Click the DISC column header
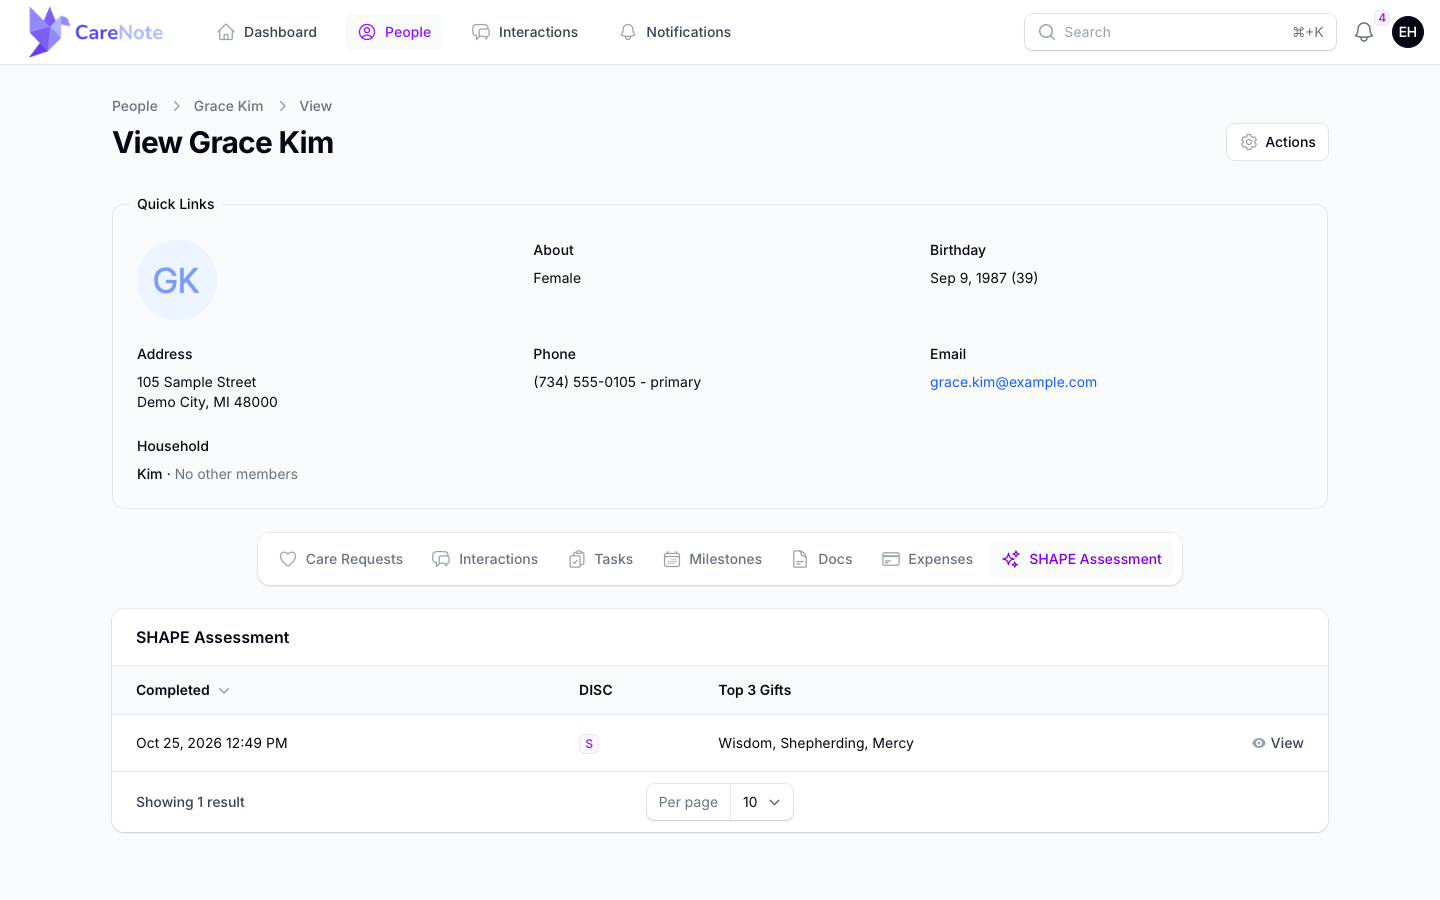This screenshot has height=900, width=1440. pyautogui.click(x=596, y=690)
